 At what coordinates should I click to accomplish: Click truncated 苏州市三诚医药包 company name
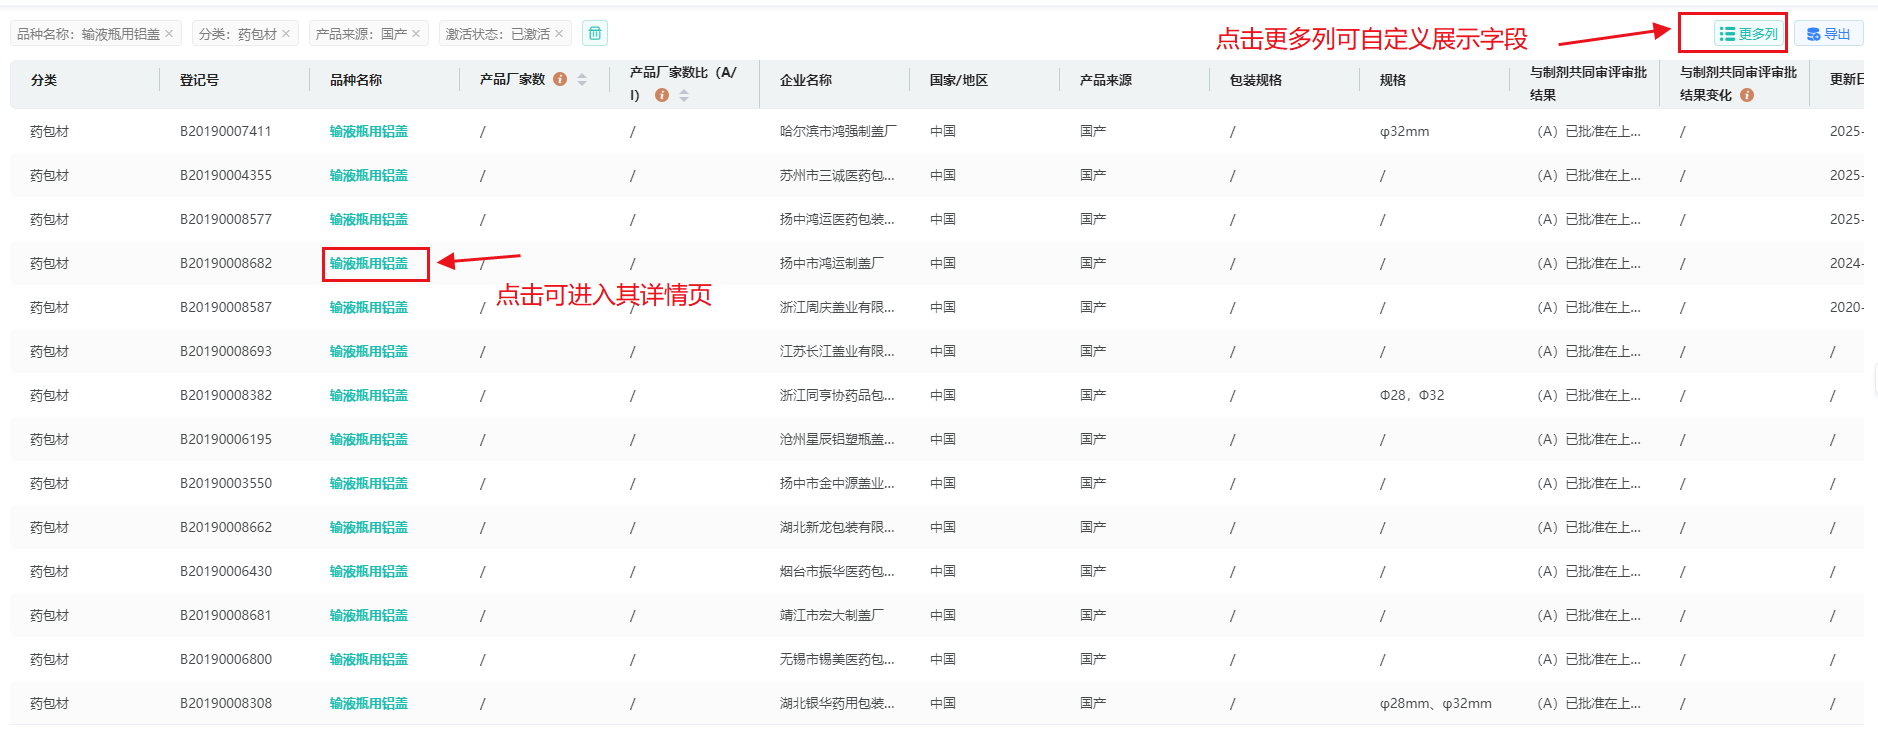pyautogui.click(x=836, y=175)
